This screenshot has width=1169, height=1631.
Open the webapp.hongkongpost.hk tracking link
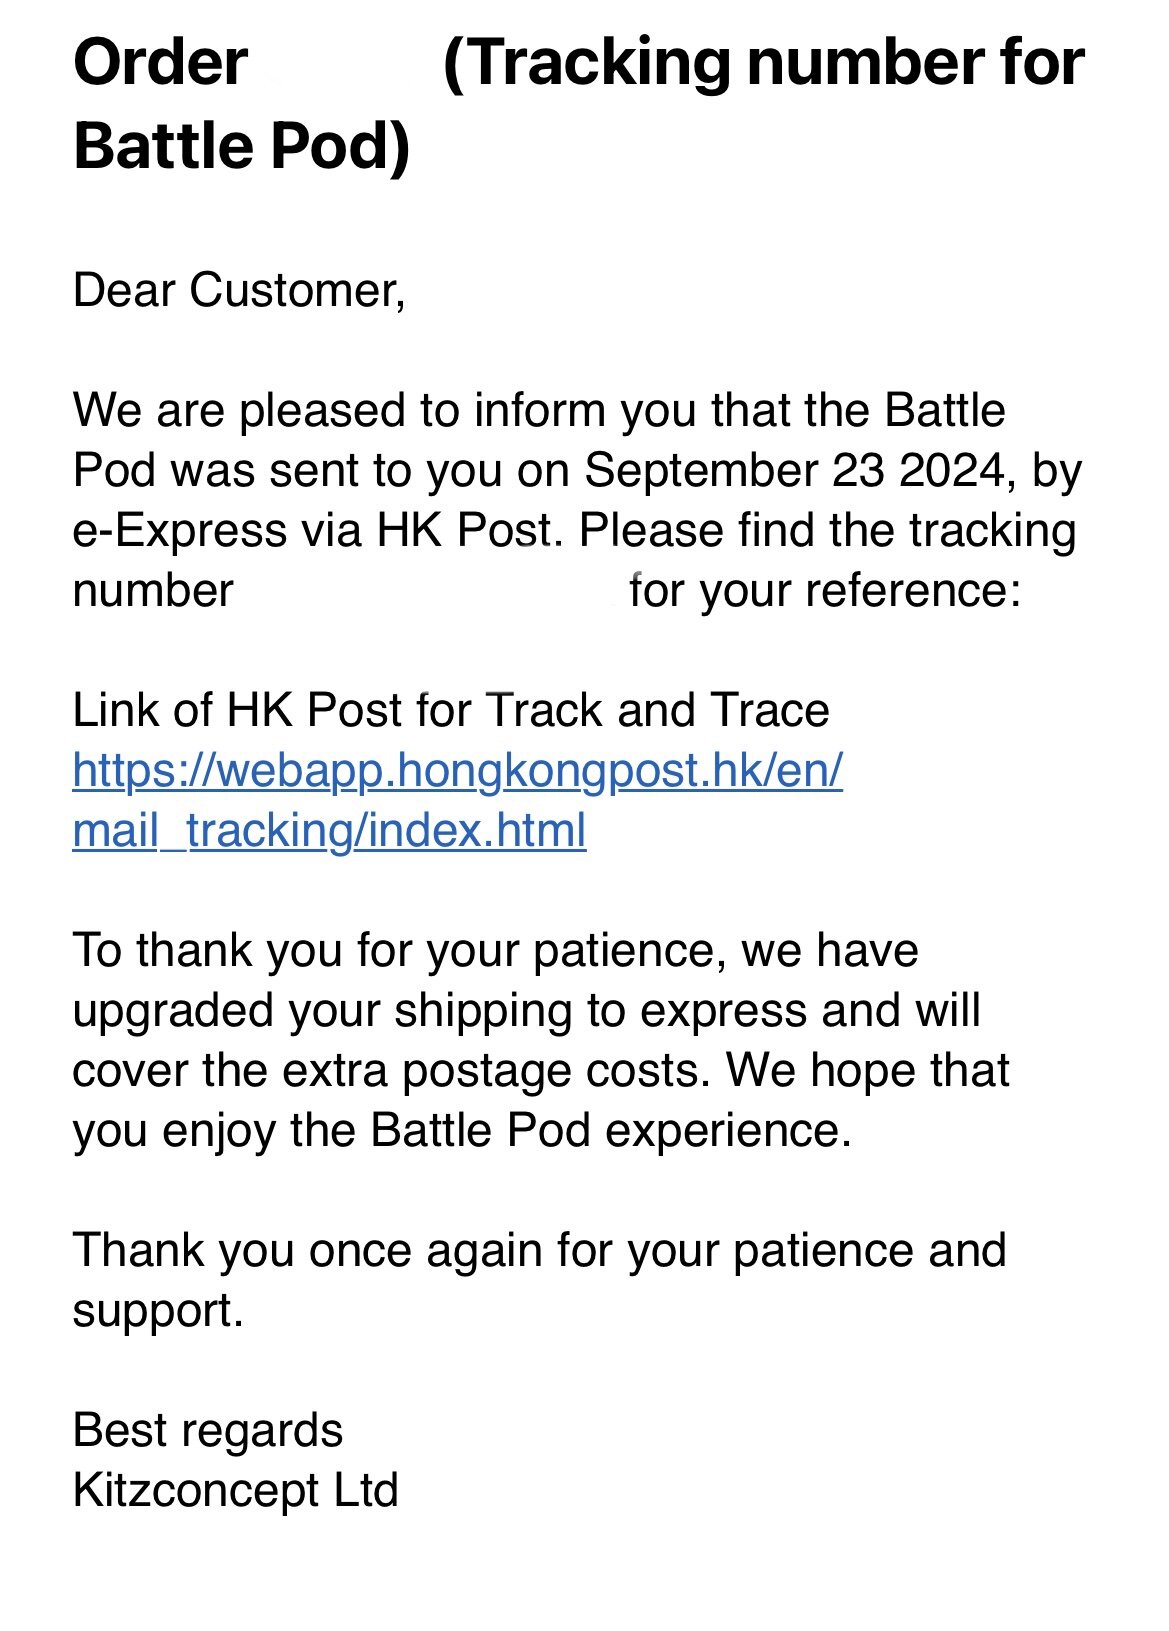pyautogui.click(x=458, y=771)
